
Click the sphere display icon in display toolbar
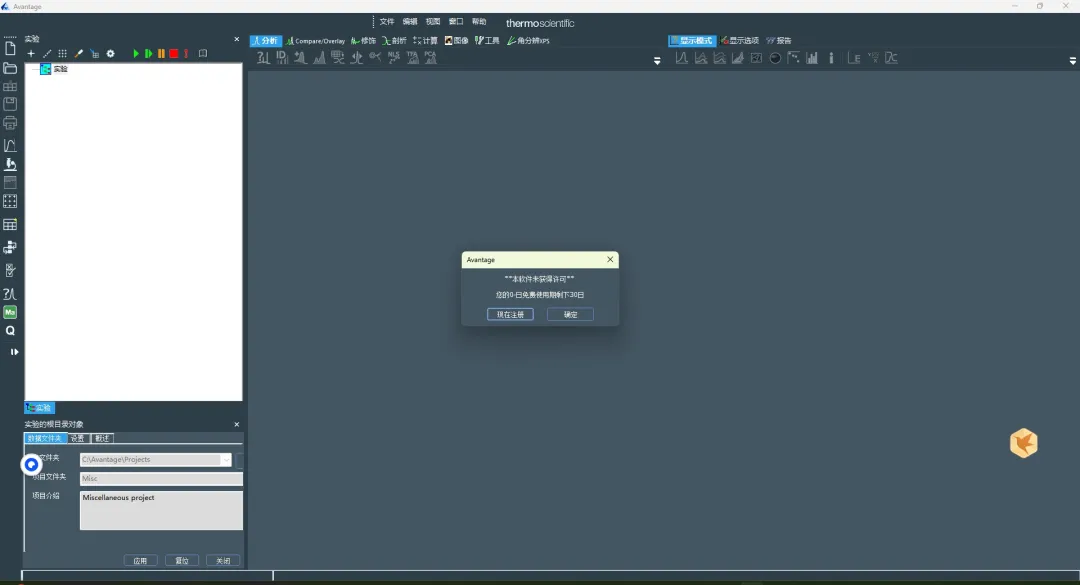[775, 59]
